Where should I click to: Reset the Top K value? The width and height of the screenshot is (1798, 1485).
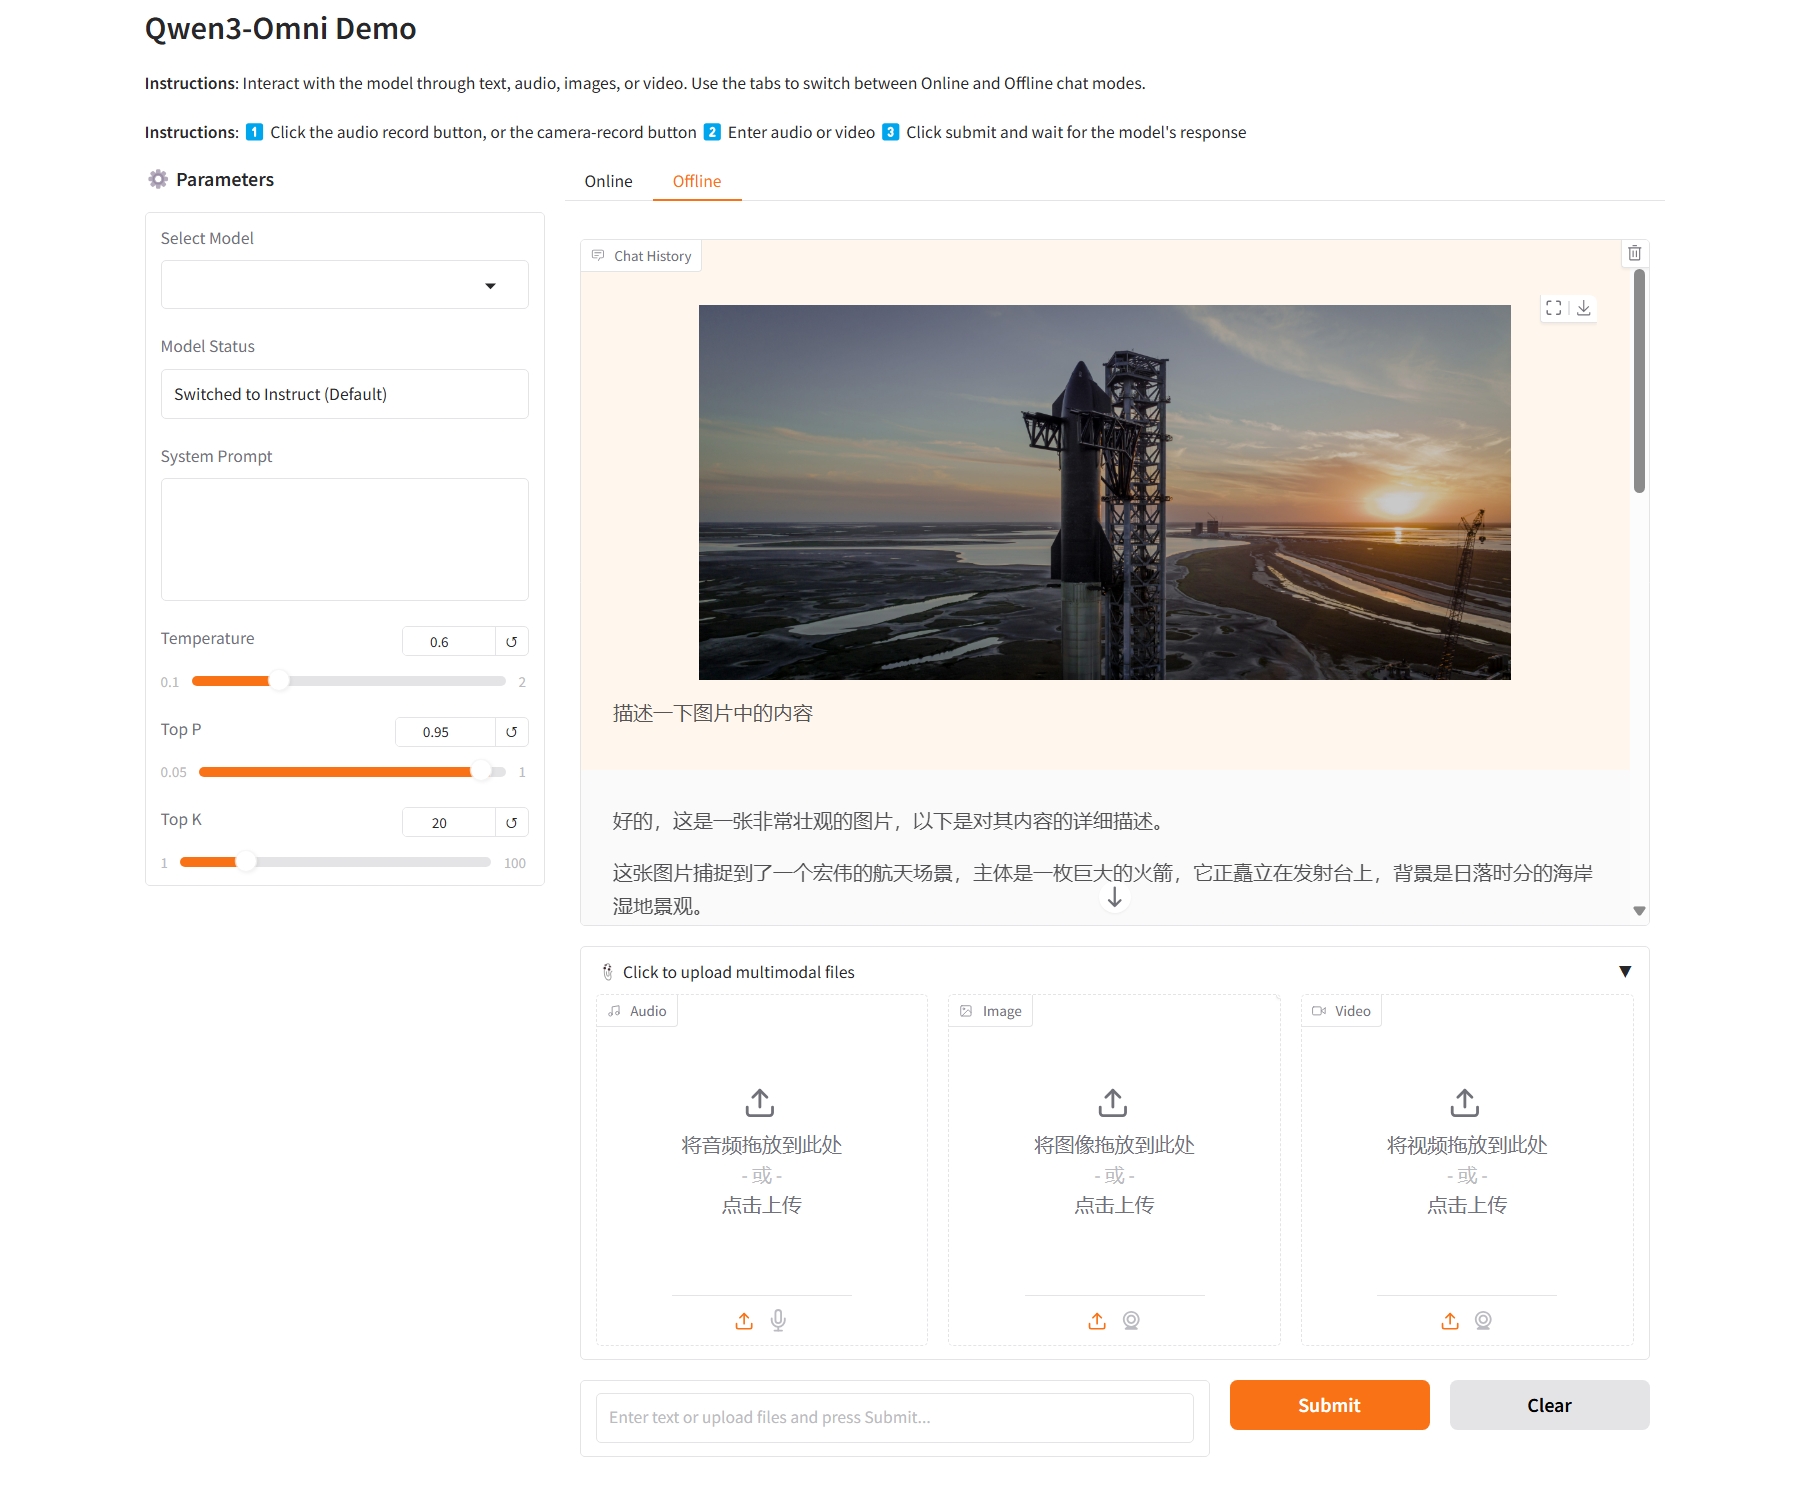point(511,823)
